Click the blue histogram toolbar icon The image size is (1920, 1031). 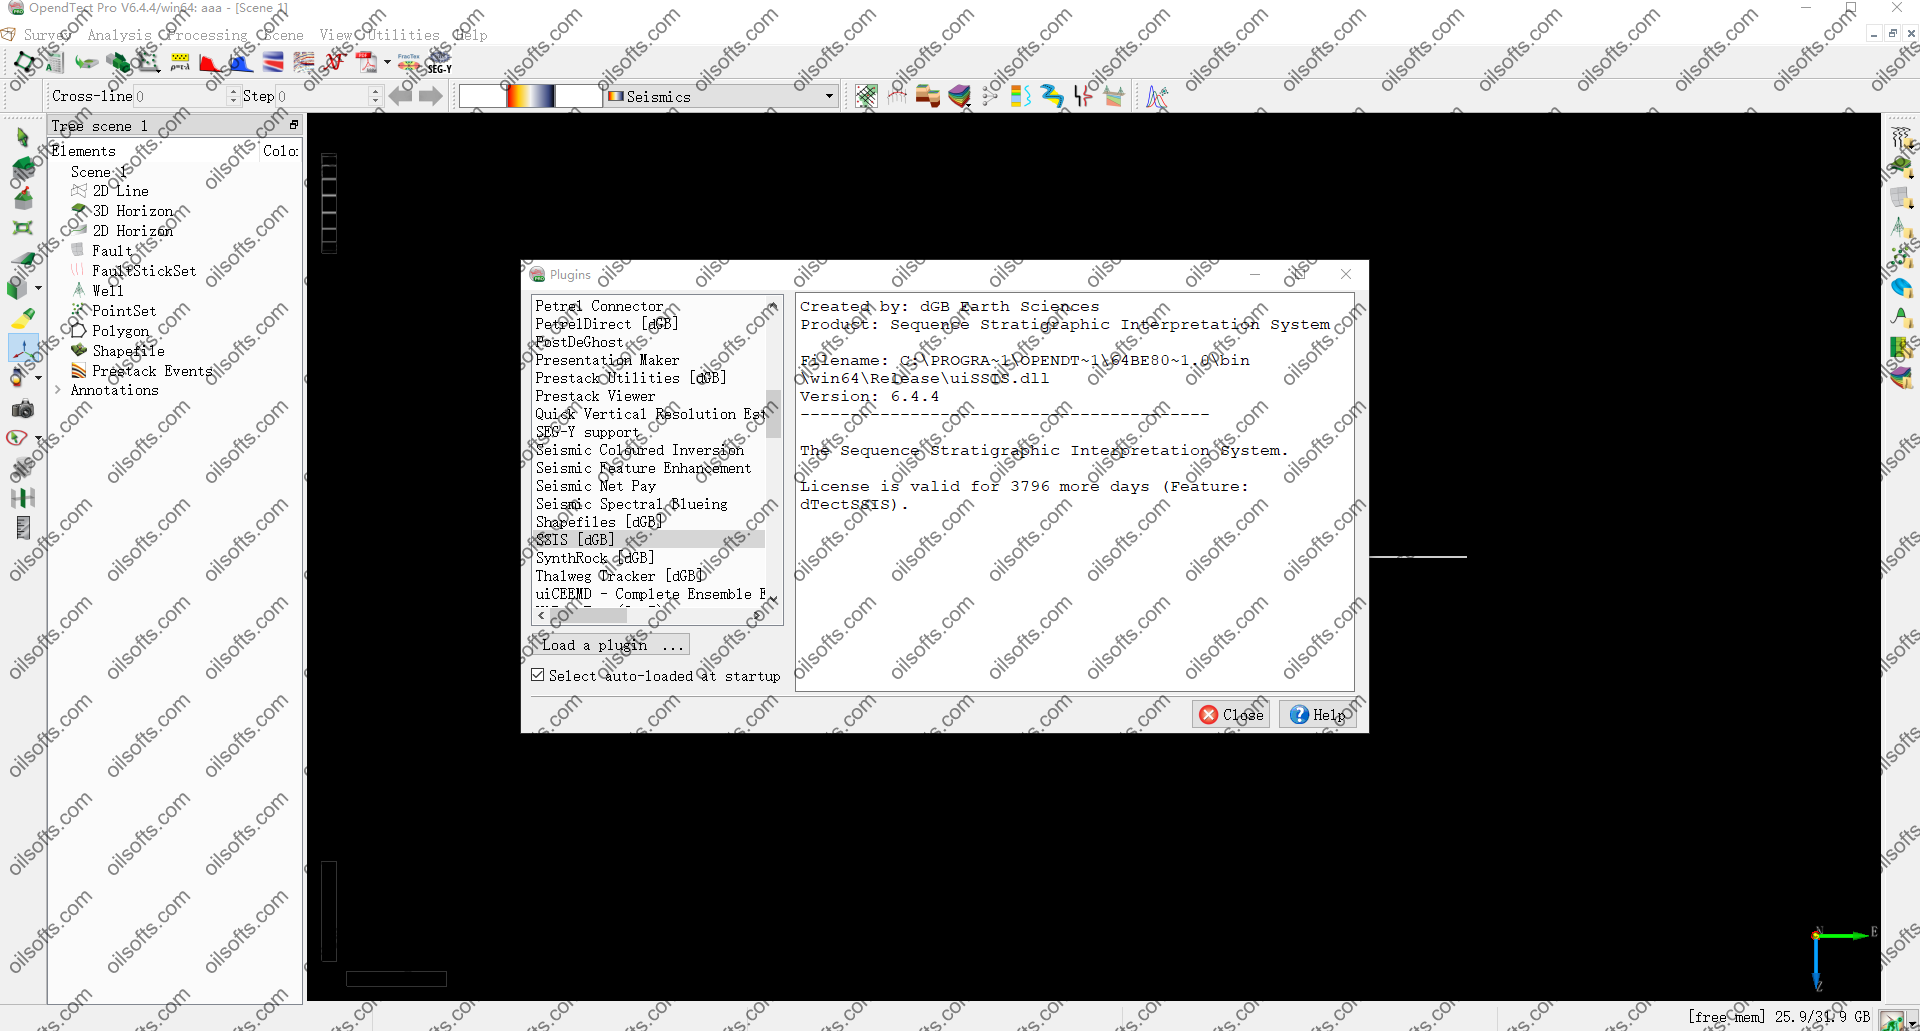241,63
